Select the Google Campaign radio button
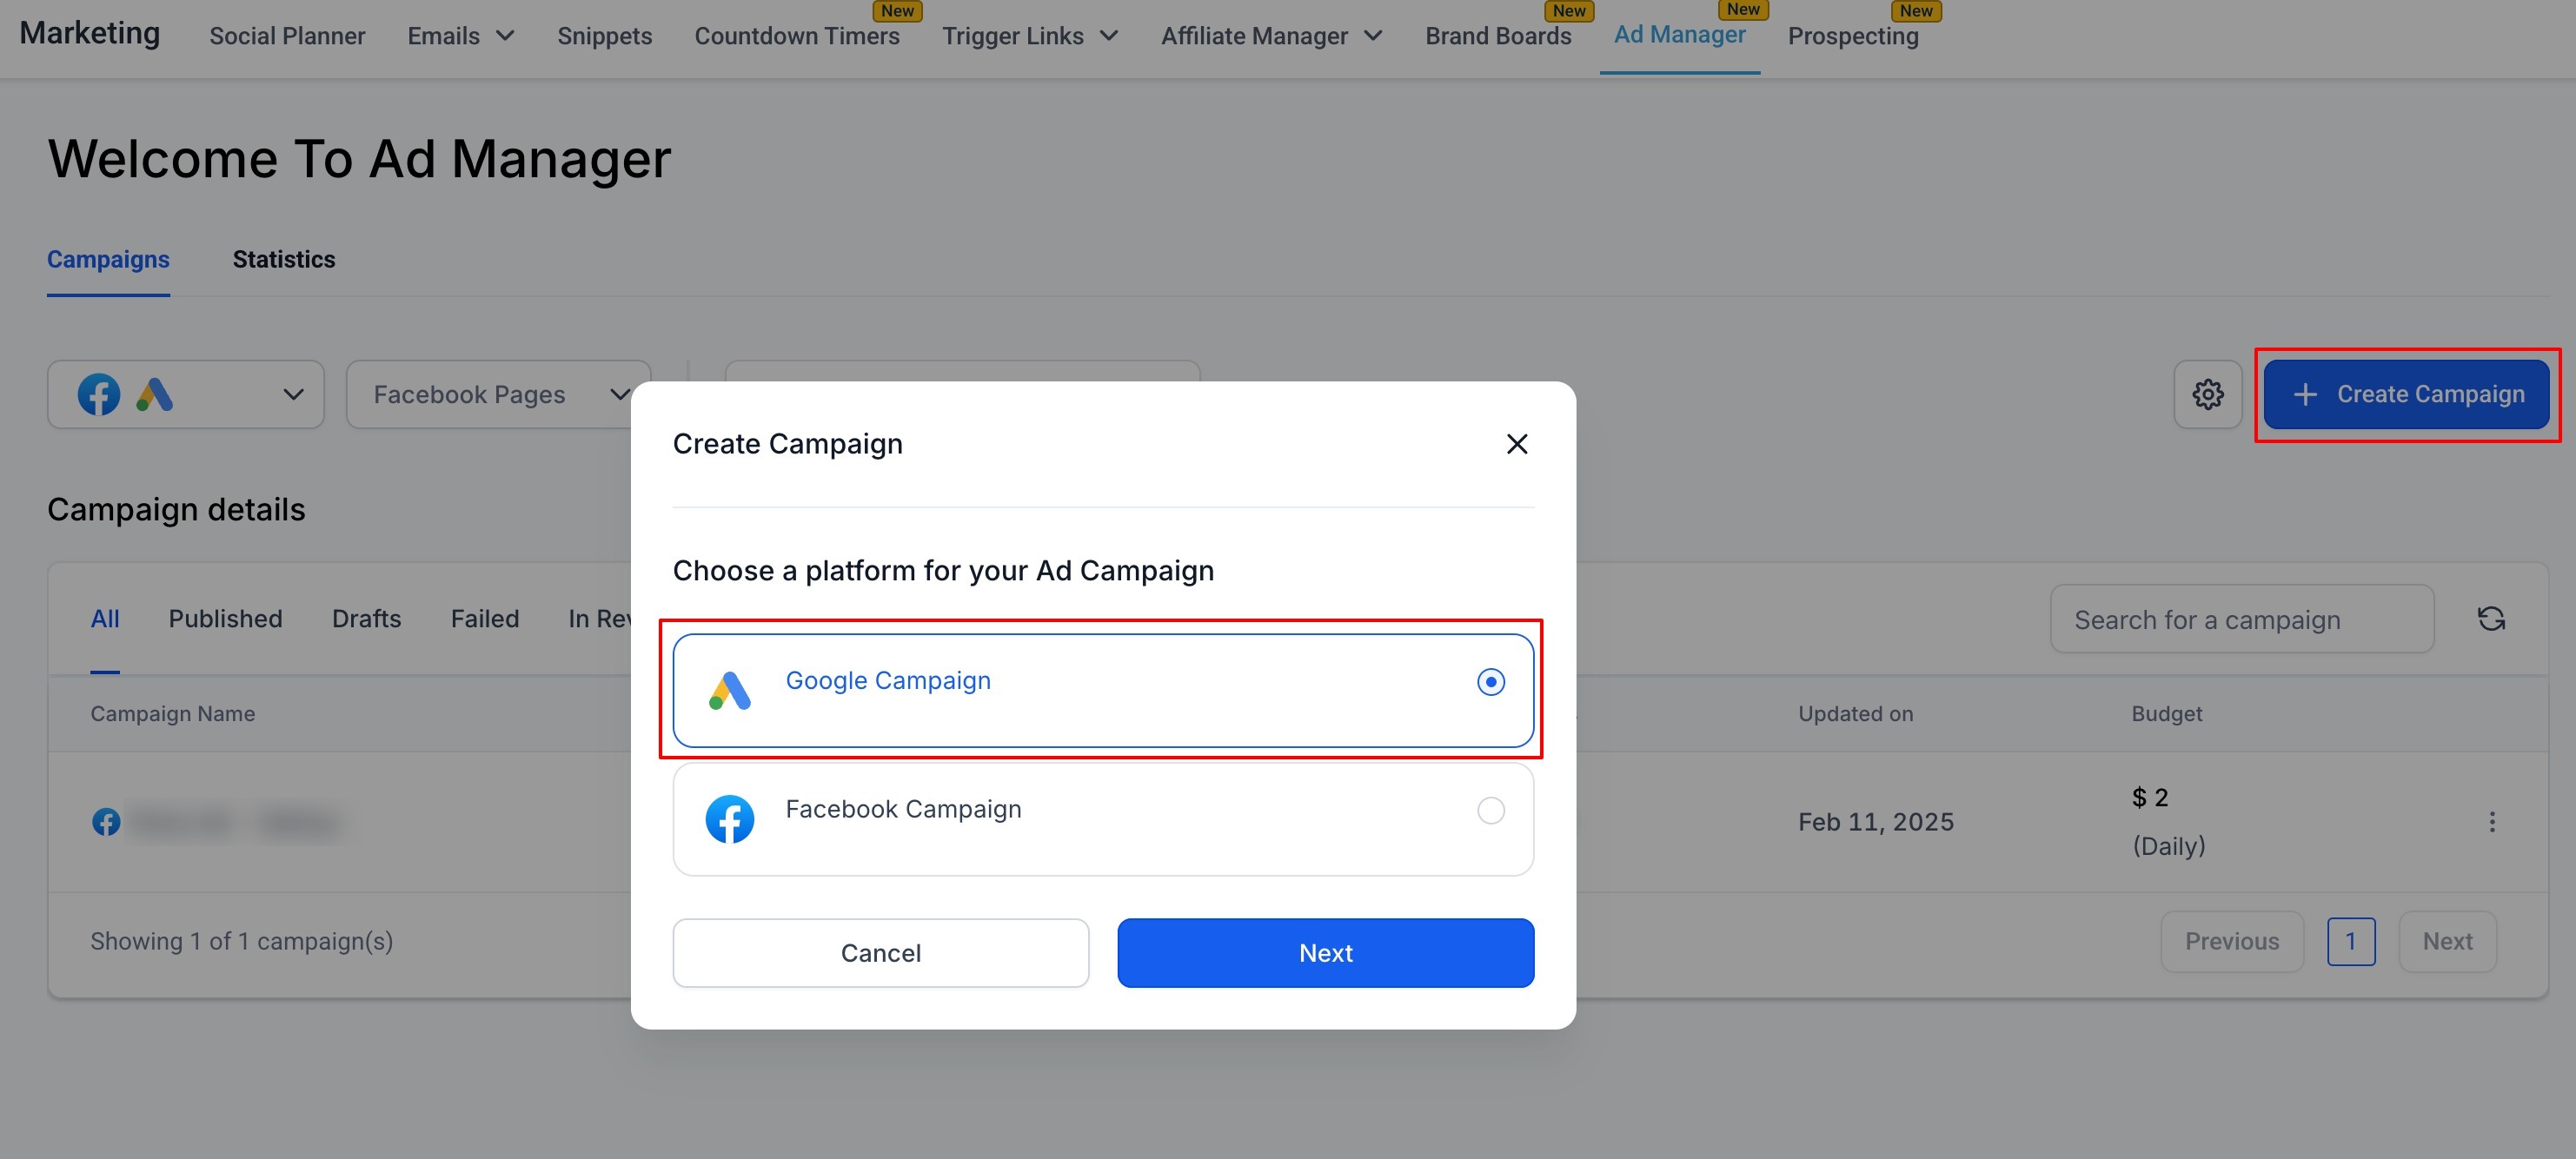This screenshot has height=1159, width=2576. pos(1490,682)
